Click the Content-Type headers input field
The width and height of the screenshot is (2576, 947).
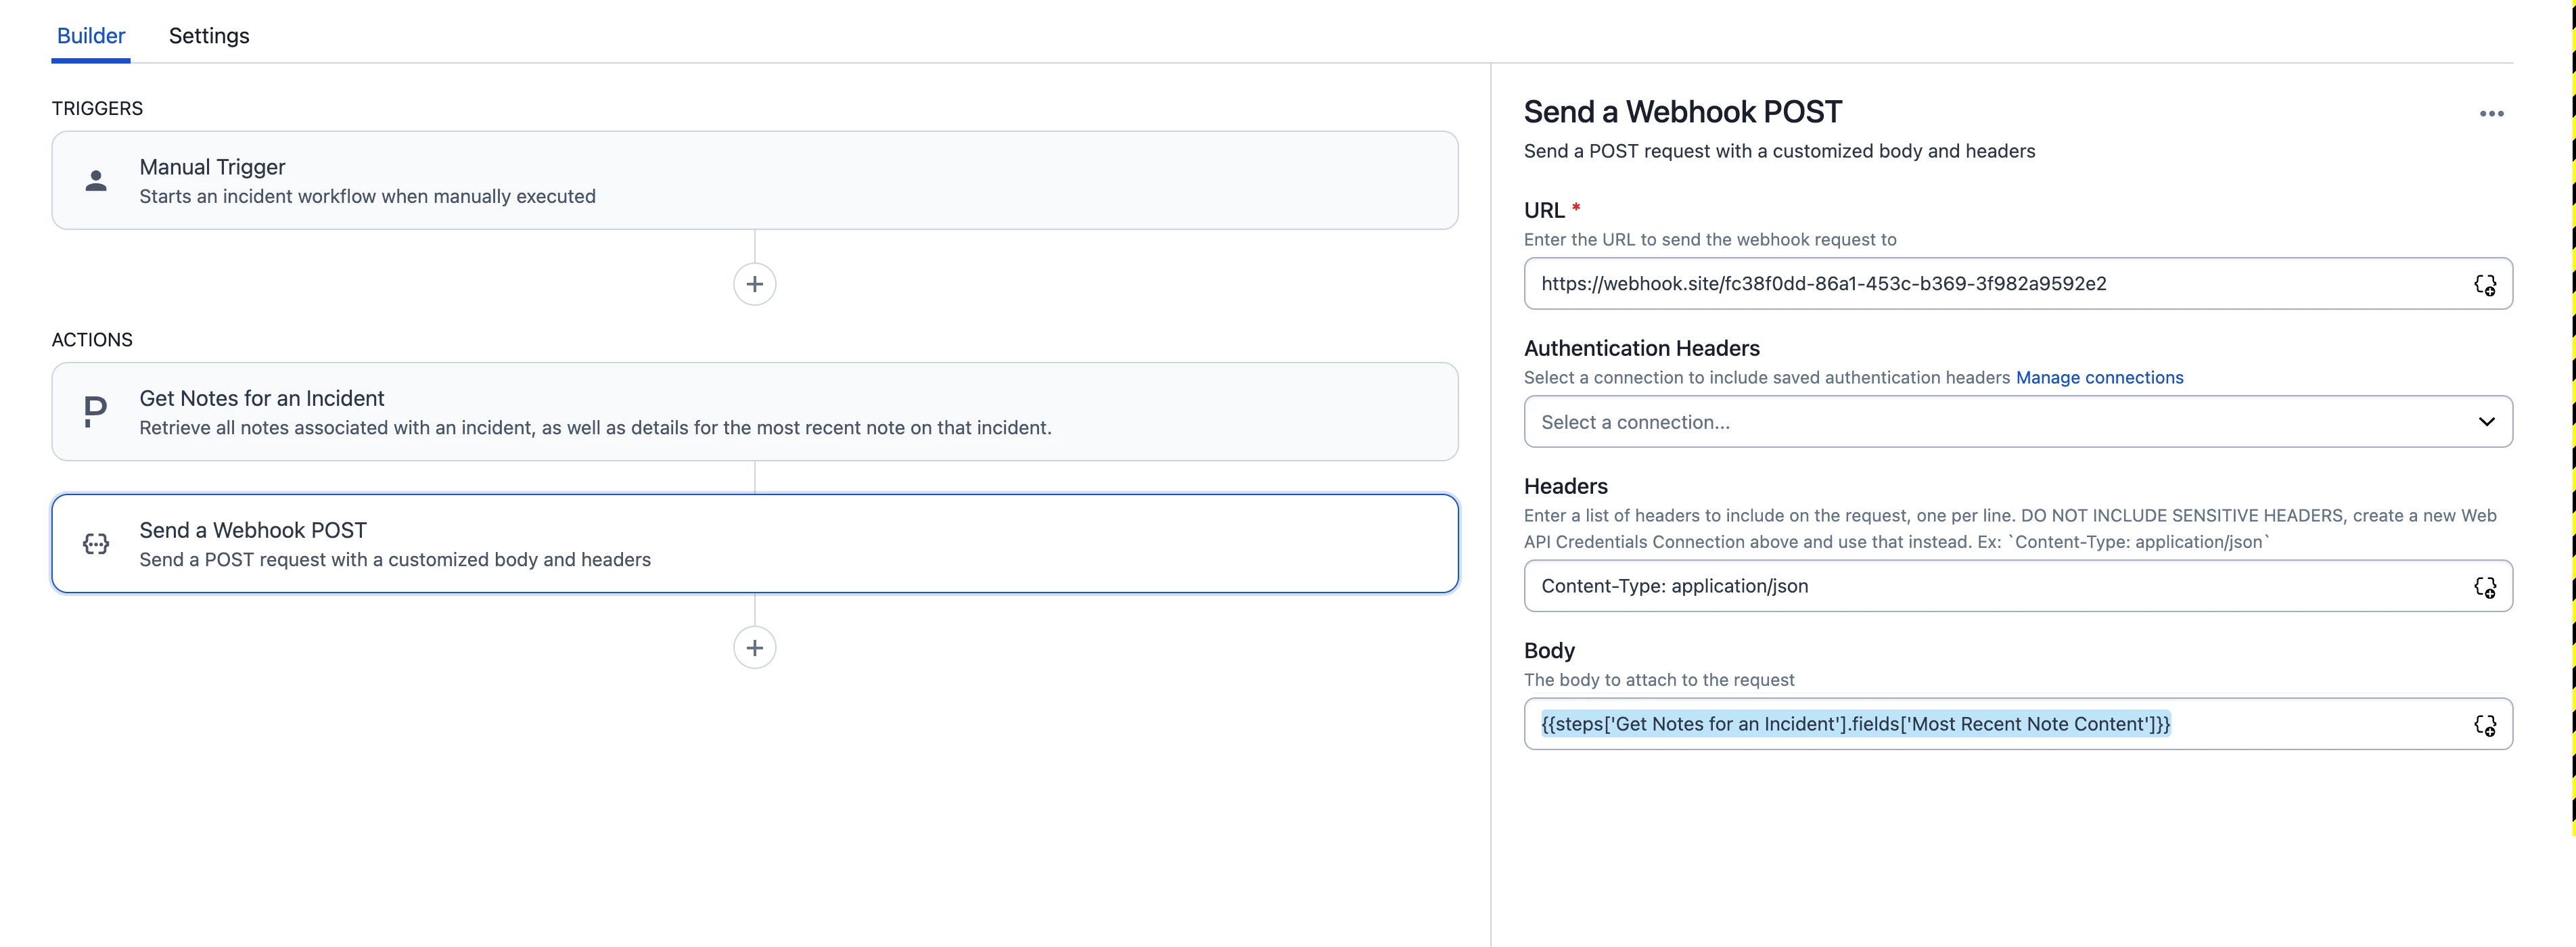1990,586
